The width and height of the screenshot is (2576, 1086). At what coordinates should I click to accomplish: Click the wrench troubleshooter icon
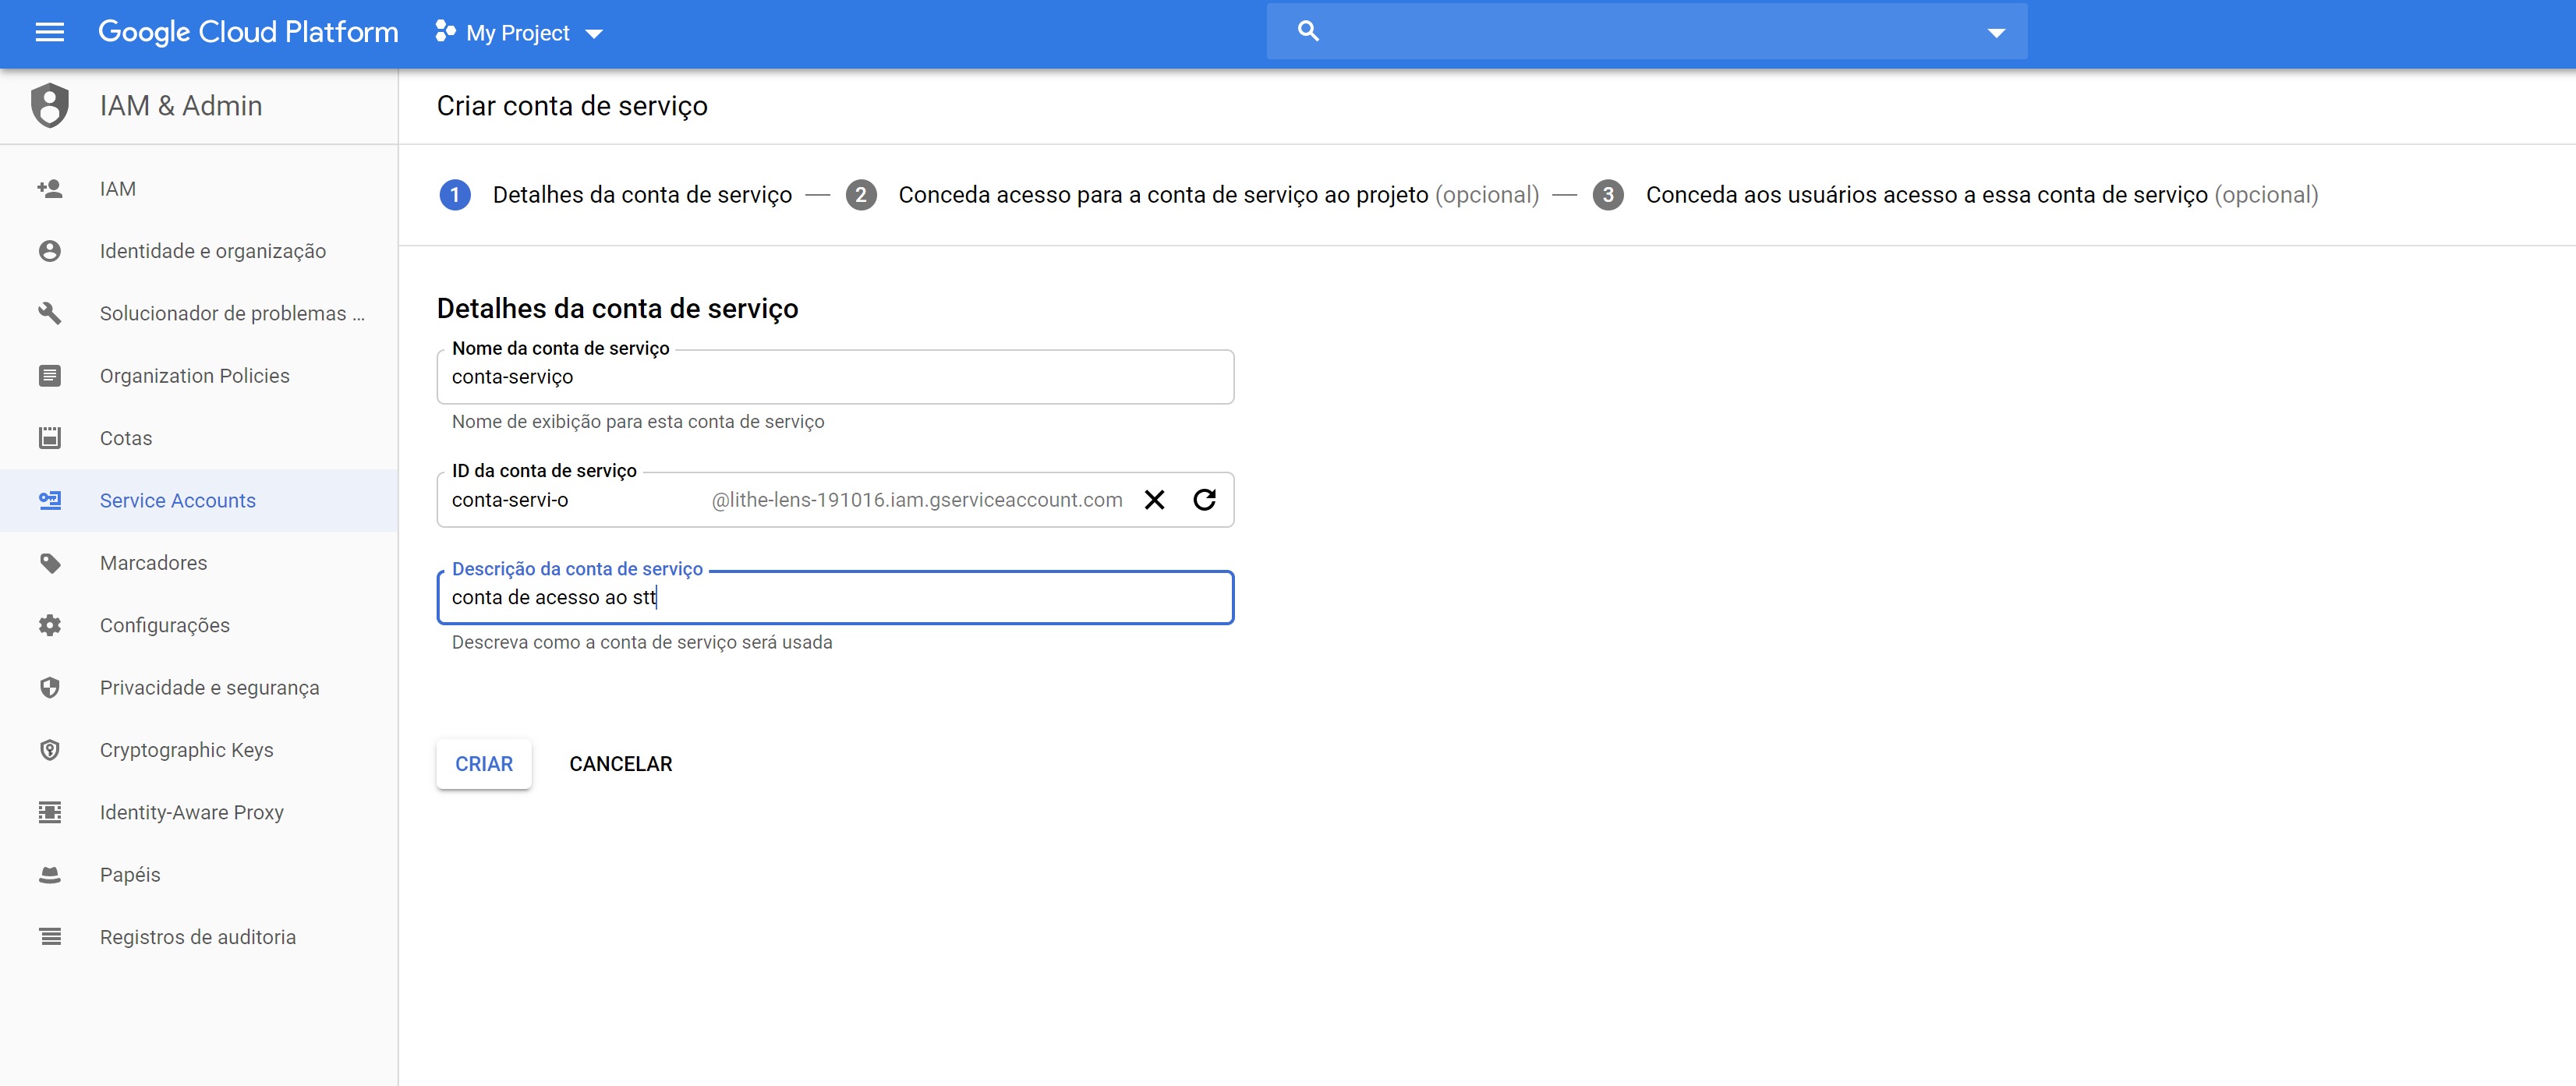(49, 313)
